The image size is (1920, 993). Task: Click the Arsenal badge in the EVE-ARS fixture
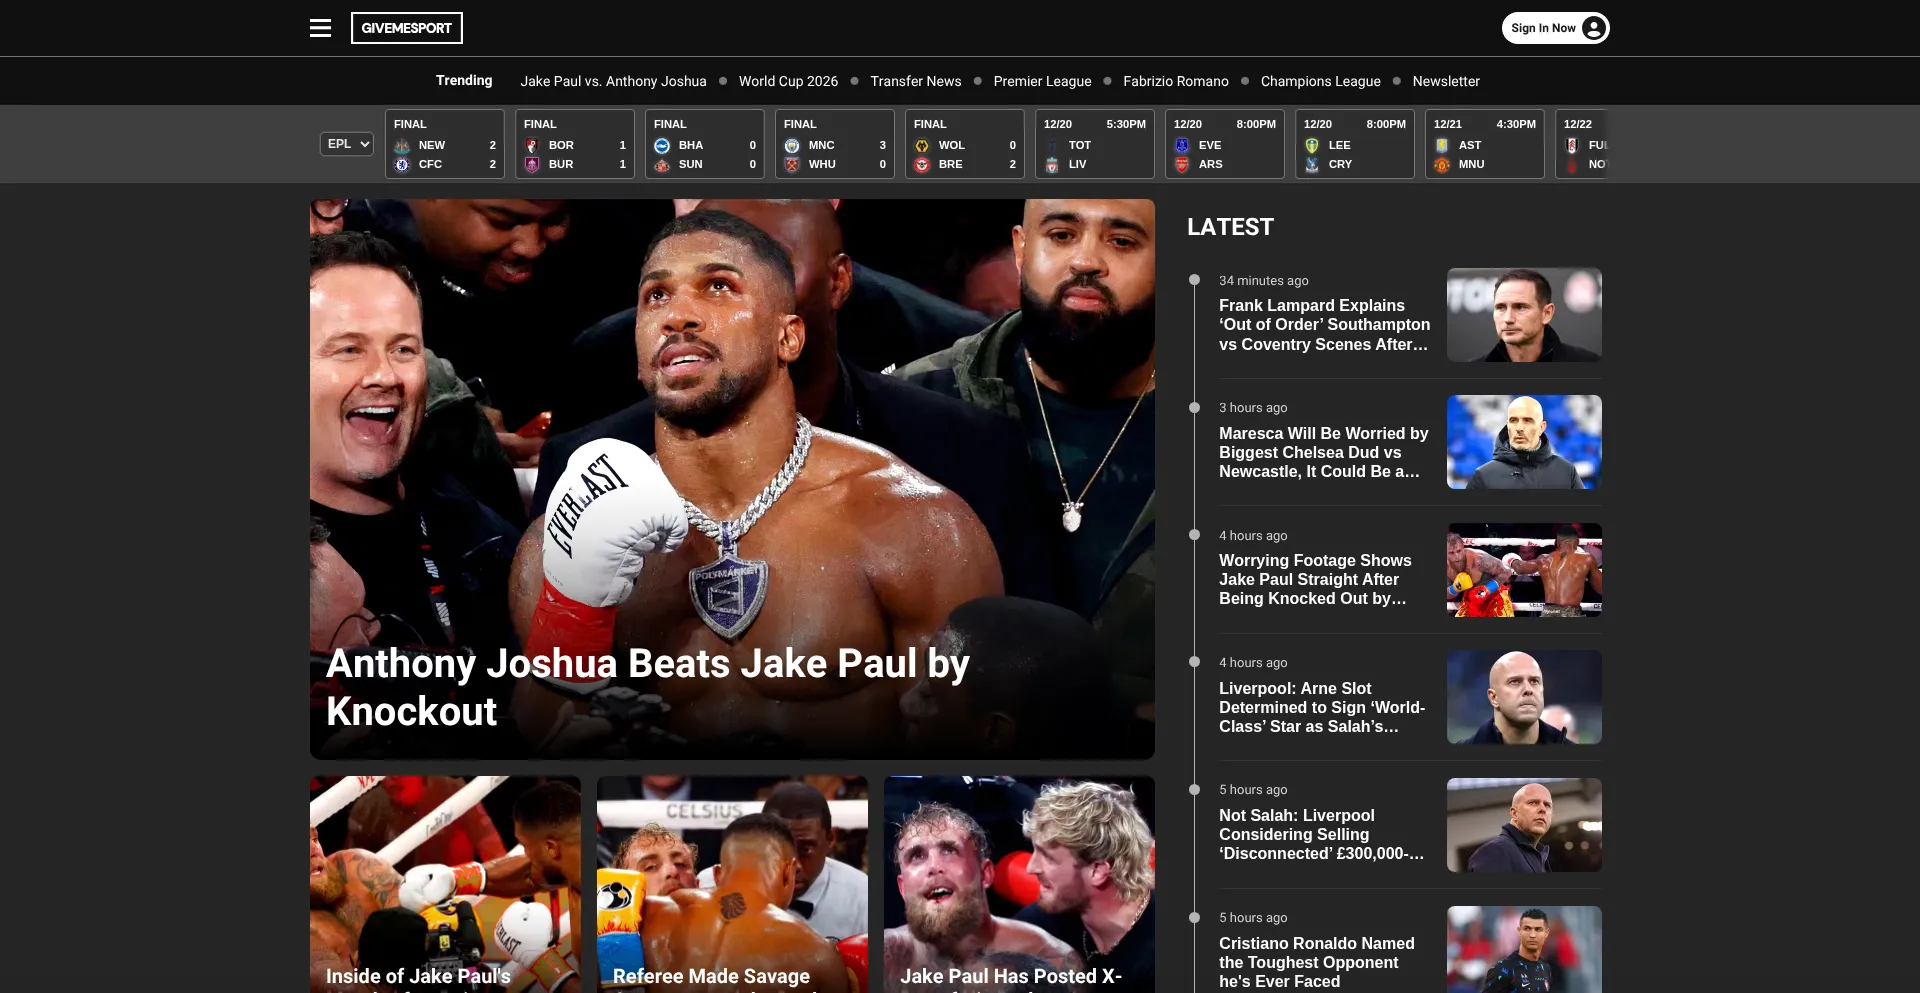pyautogui.click(x=1182, y=164)
